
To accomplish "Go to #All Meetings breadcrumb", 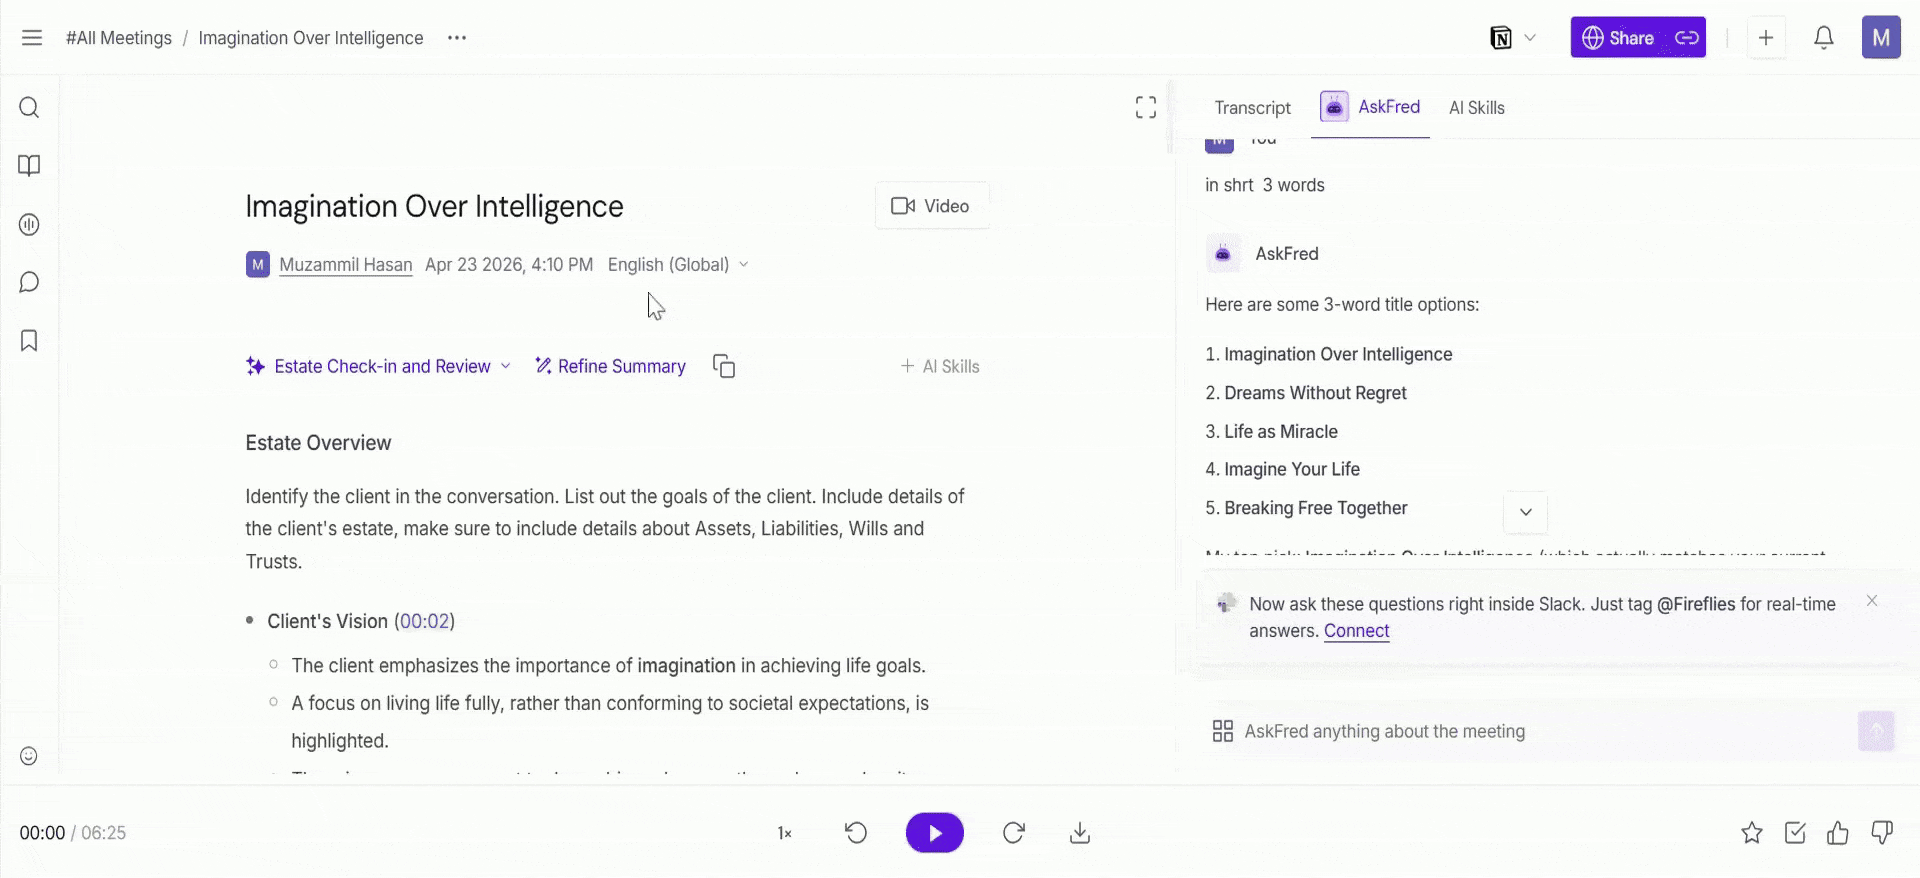I will tap(119, 38).
